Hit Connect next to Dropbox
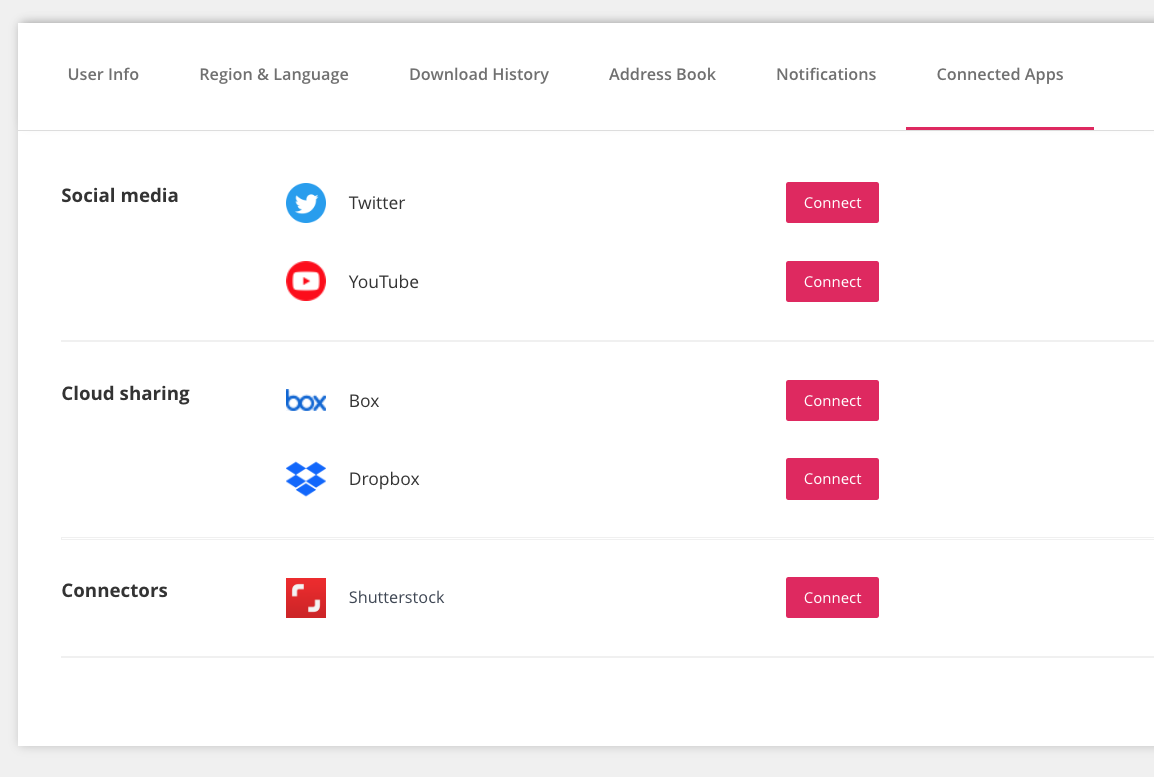 click(x=832, y=479)
